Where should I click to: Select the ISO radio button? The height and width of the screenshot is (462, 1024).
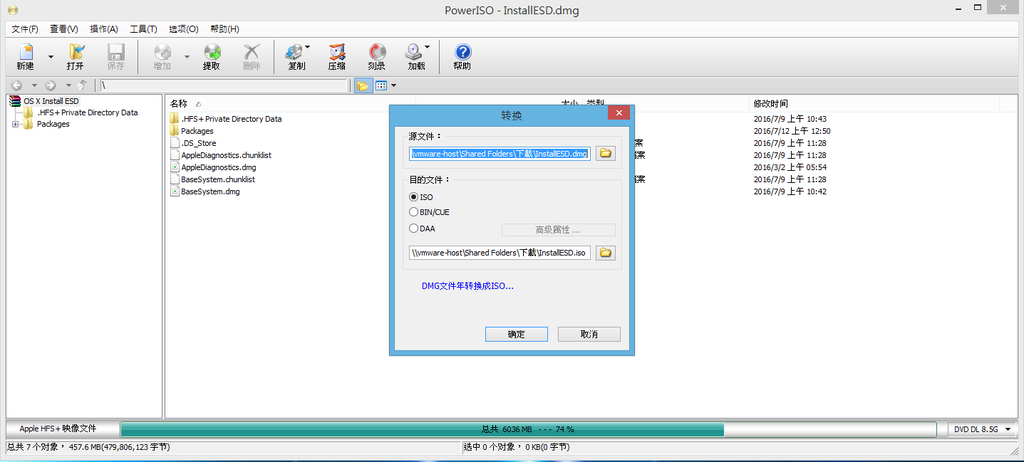pos(413,197)
